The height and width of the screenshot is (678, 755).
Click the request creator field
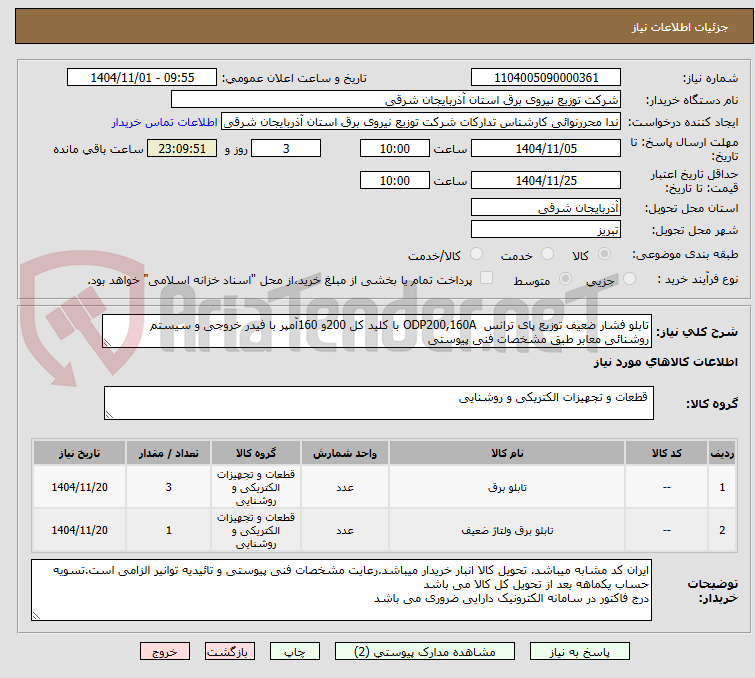(x=421, y=122)
